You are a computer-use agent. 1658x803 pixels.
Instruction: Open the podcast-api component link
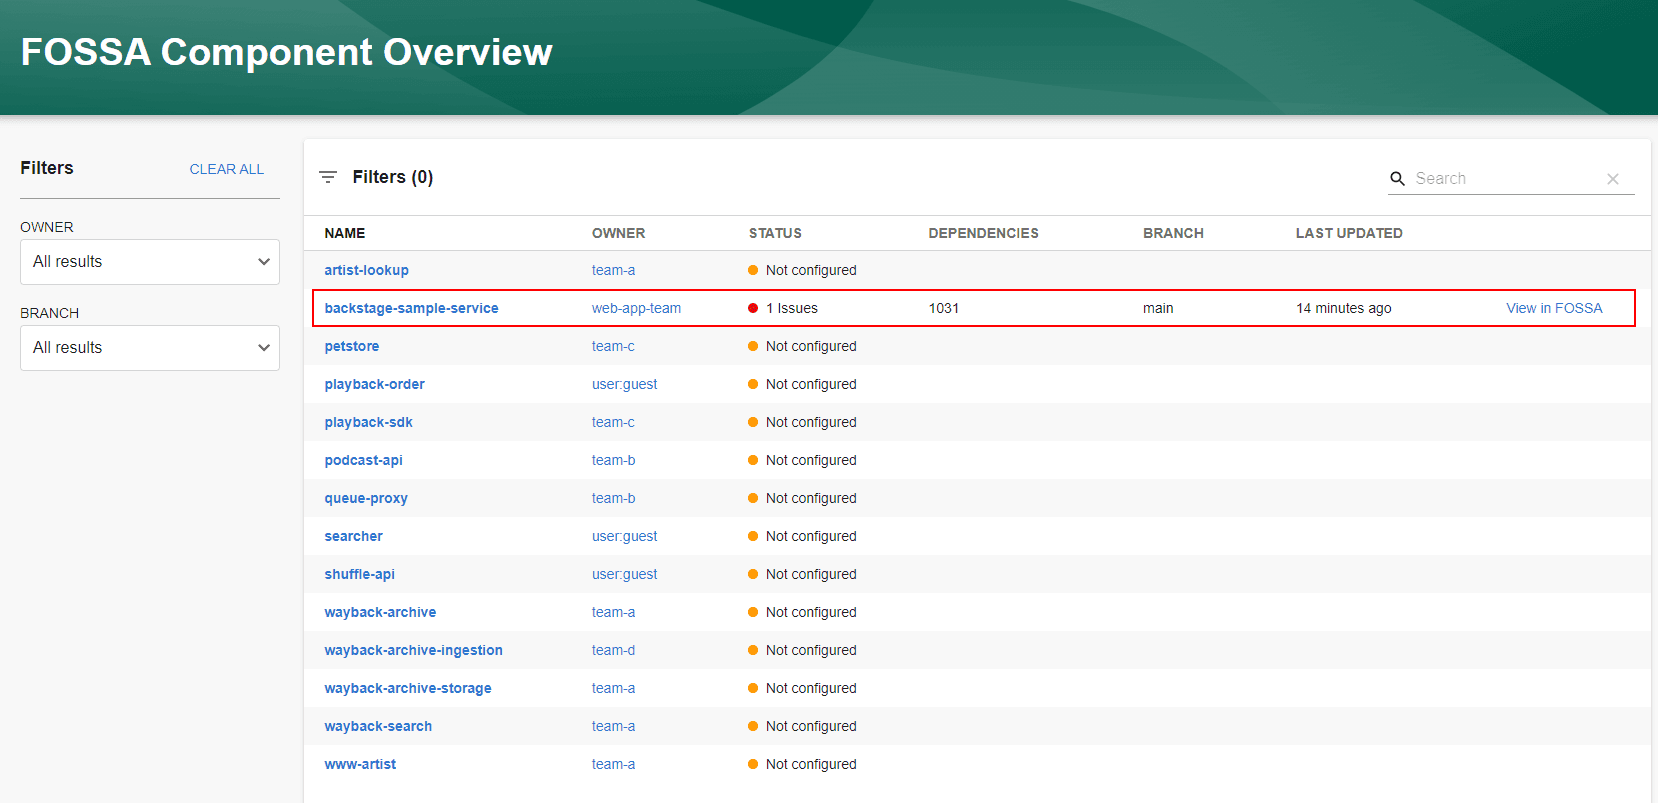coord(363,460)
